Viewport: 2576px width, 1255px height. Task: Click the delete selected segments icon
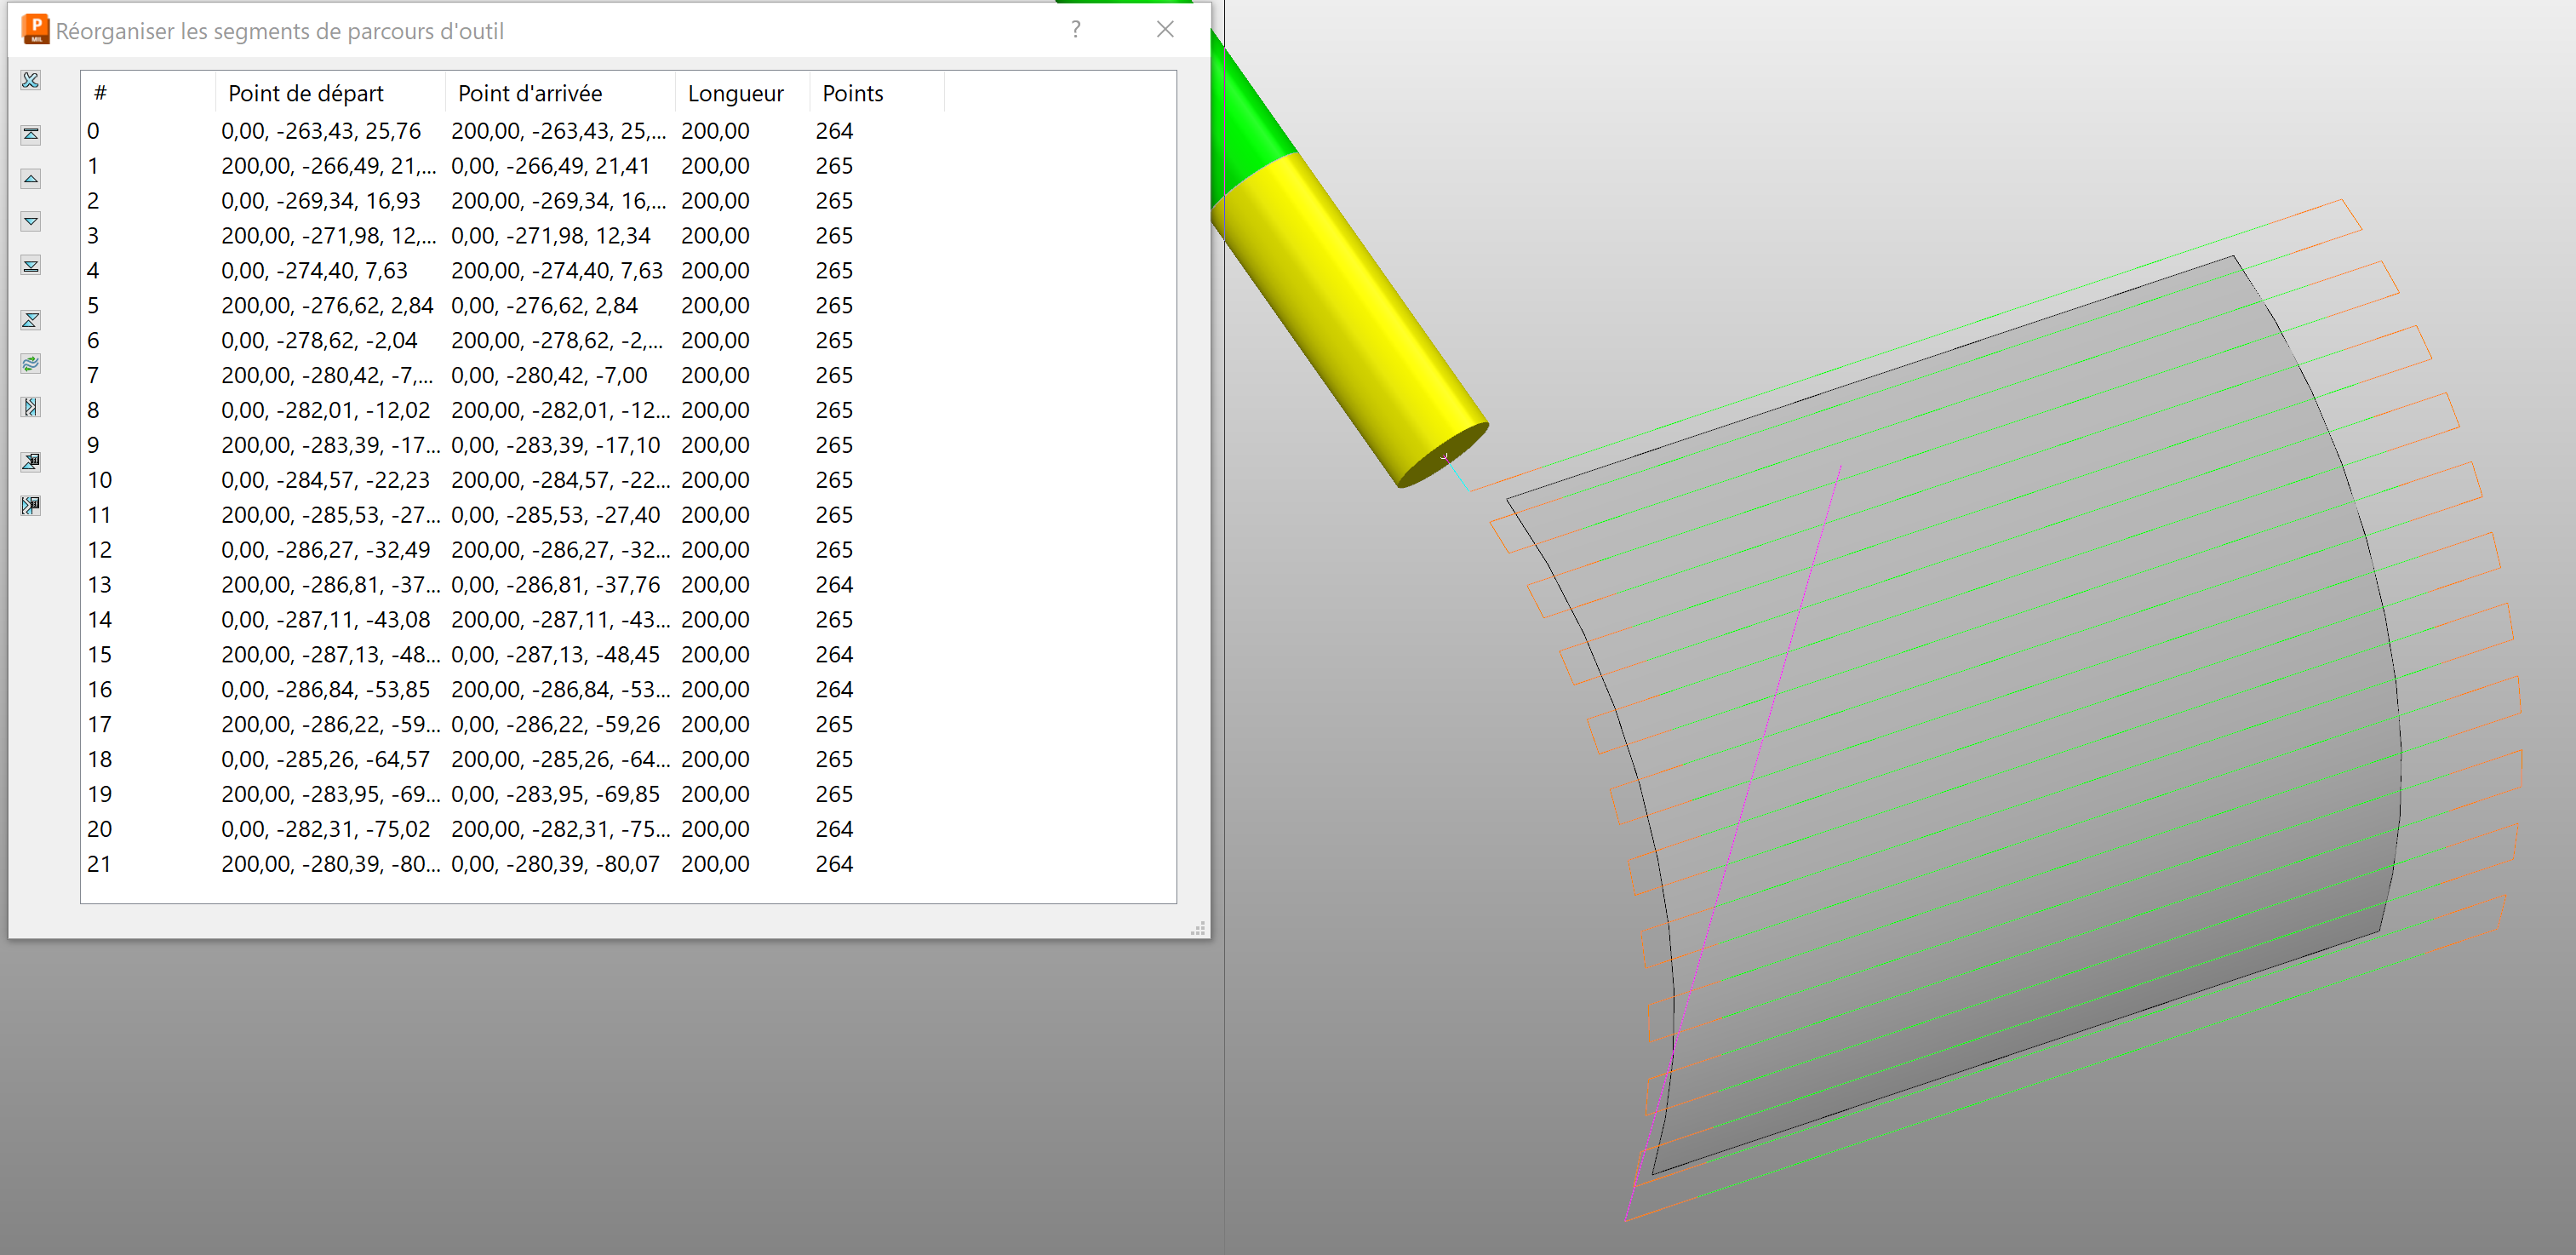pos(31,80)
